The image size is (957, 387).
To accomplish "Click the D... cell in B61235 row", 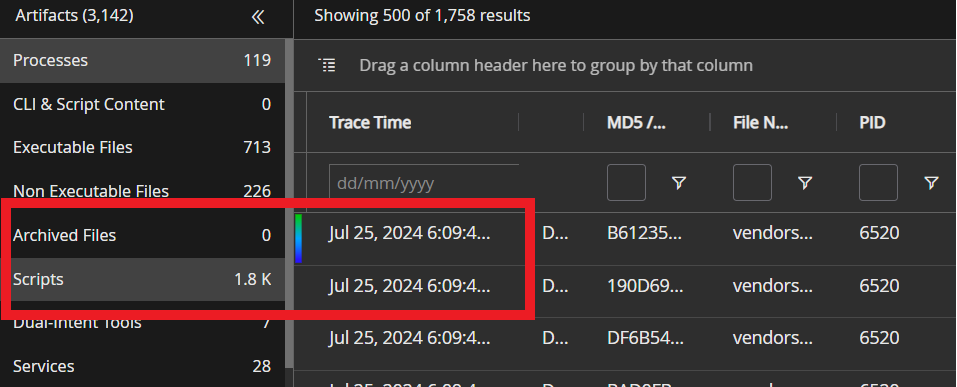I will [555, 233].
